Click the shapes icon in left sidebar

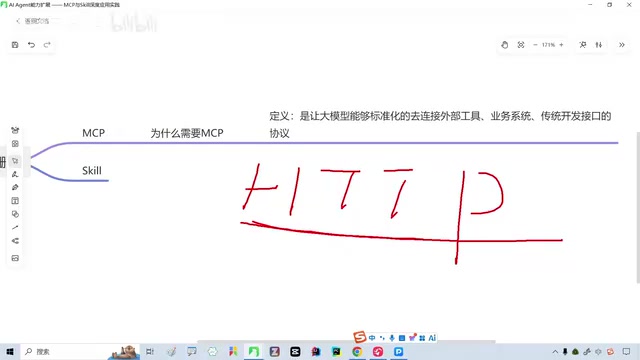15,214
